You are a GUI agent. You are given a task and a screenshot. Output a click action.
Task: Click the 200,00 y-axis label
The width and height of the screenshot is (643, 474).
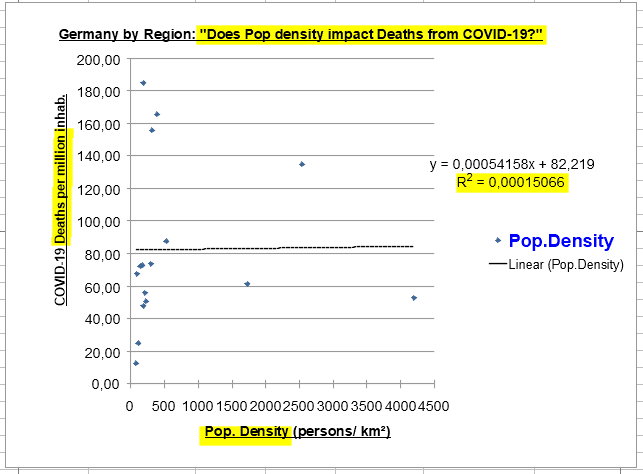[x=98, y=60]
